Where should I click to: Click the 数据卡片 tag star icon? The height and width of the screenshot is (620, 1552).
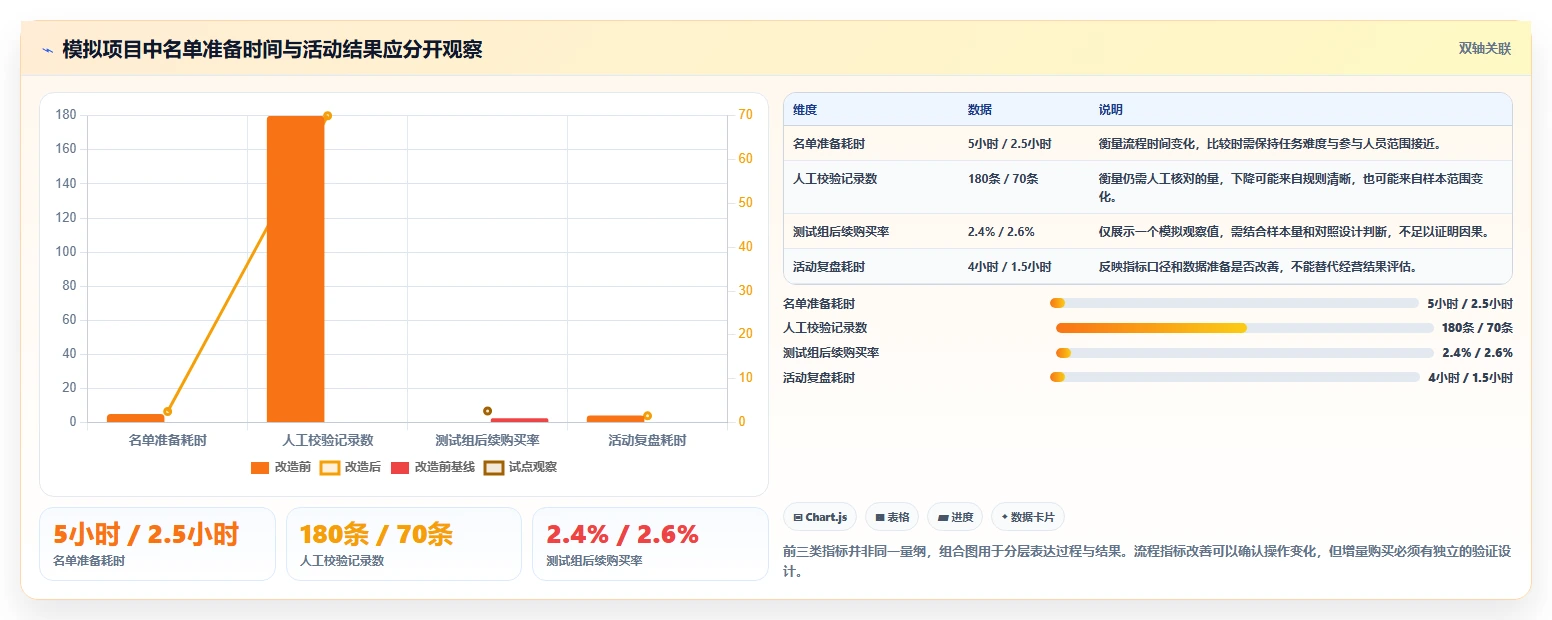1005,517
